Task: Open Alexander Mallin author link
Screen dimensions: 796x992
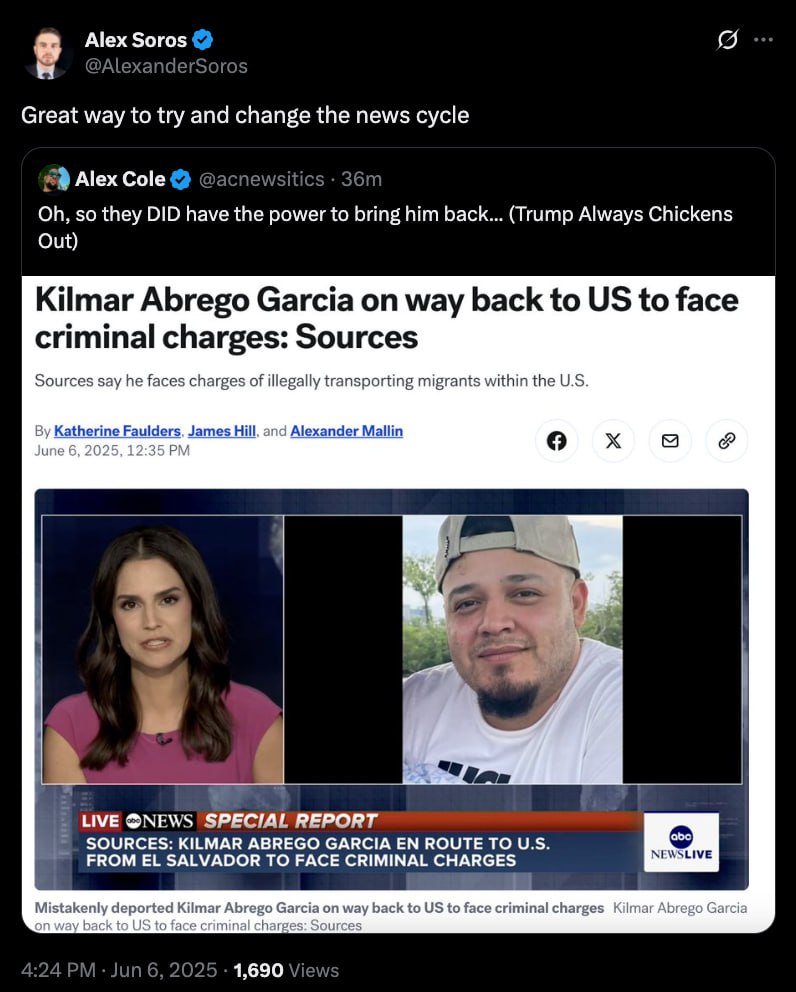Action: [346, 431]
